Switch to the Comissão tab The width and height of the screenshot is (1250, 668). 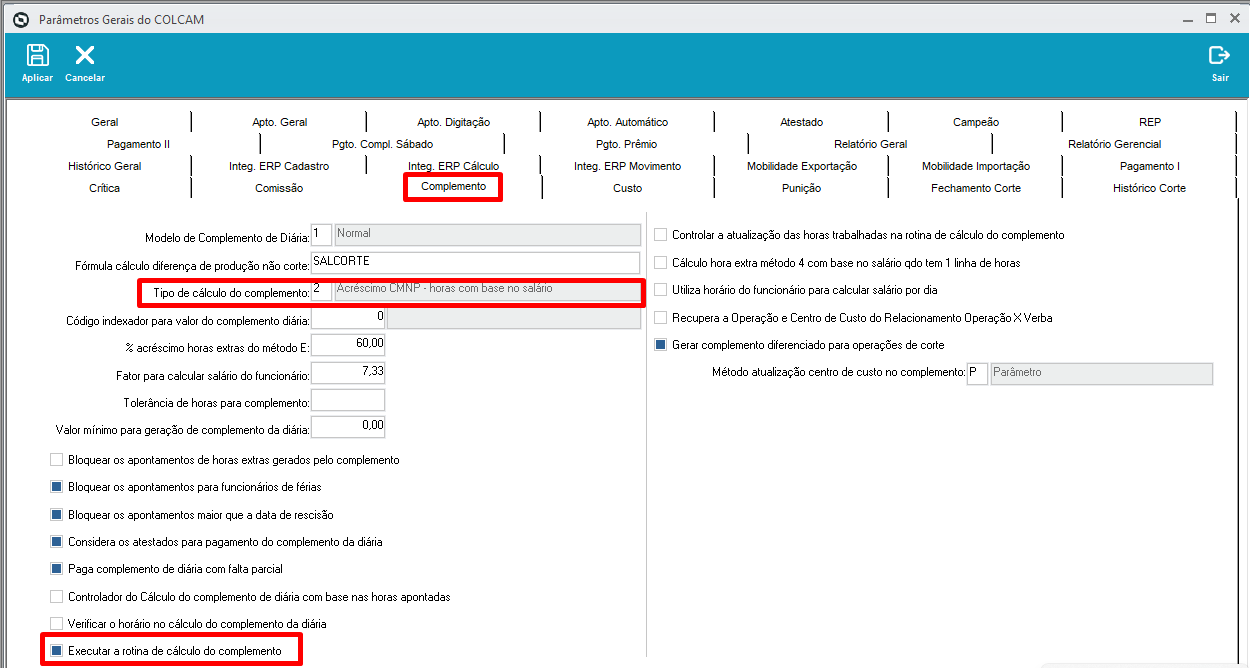click(x=279, y=188)
